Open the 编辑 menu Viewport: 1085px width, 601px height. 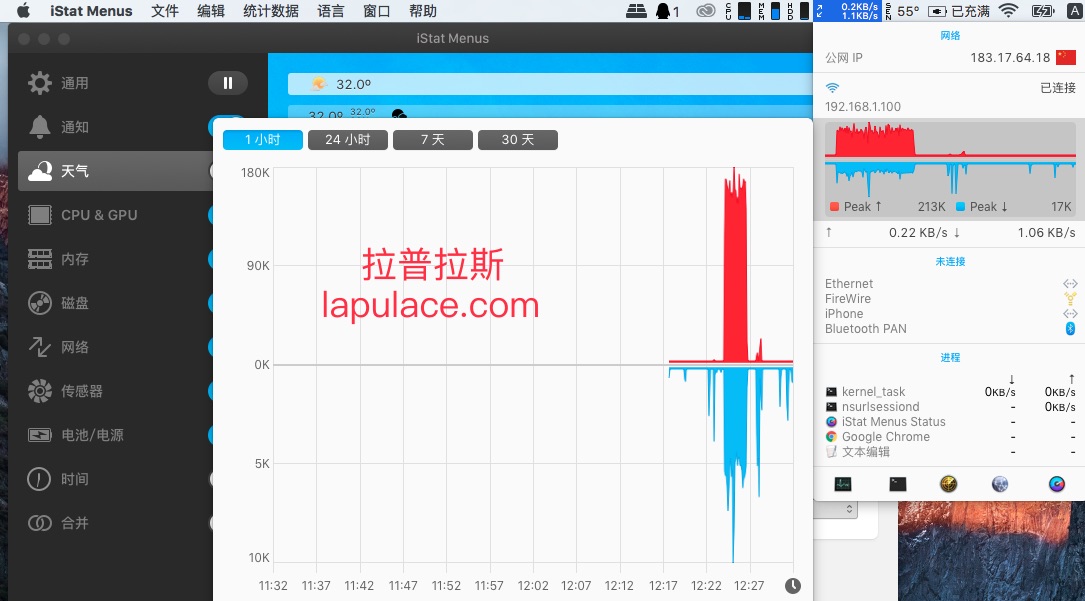(210, 11)
